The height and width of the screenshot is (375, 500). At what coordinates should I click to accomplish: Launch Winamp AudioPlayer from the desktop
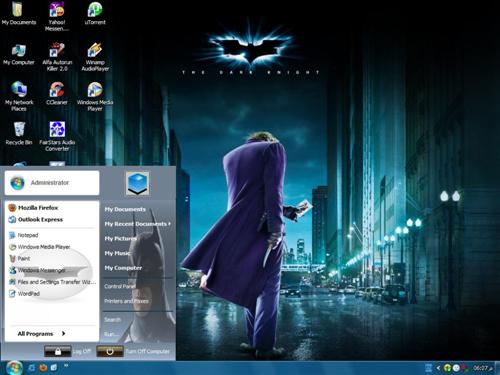pyautogui.click(x=95, y=57)
